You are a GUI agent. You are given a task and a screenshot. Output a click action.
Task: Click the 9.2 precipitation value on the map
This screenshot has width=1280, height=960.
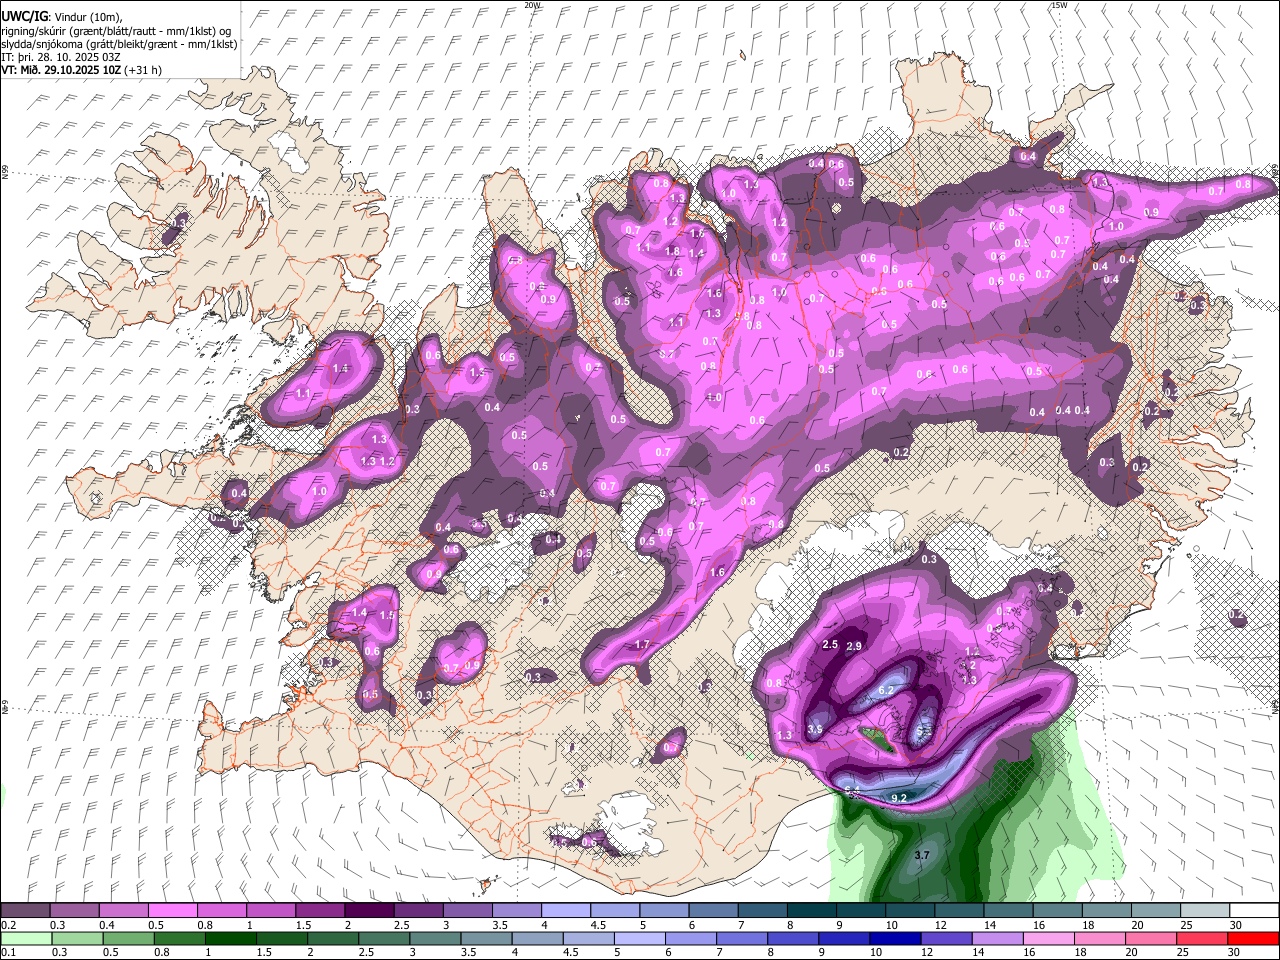(x=898, y=798)
